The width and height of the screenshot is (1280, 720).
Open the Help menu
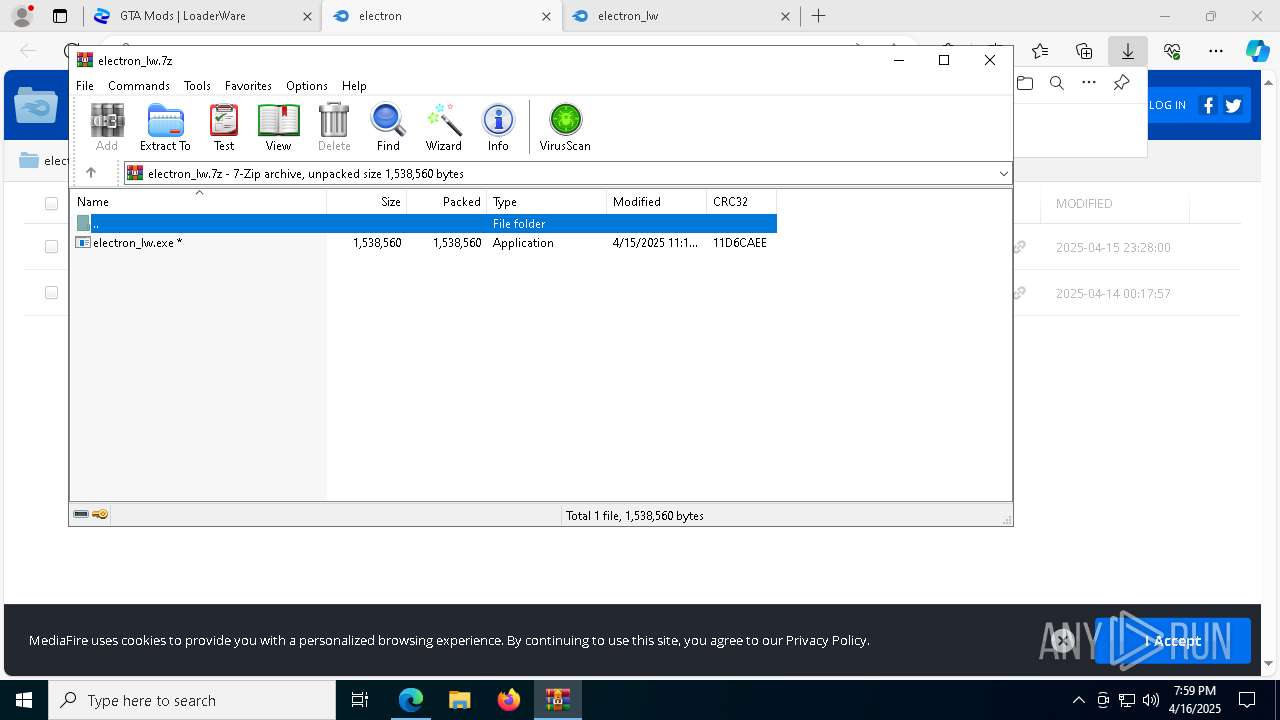click(x=354, y=86)
